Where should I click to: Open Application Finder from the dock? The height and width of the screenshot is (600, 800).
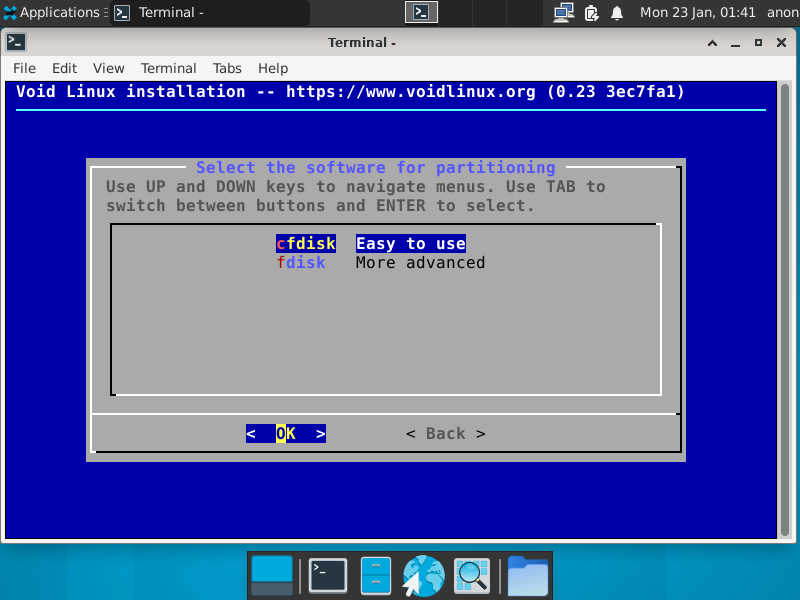click(x=472, y=576)
